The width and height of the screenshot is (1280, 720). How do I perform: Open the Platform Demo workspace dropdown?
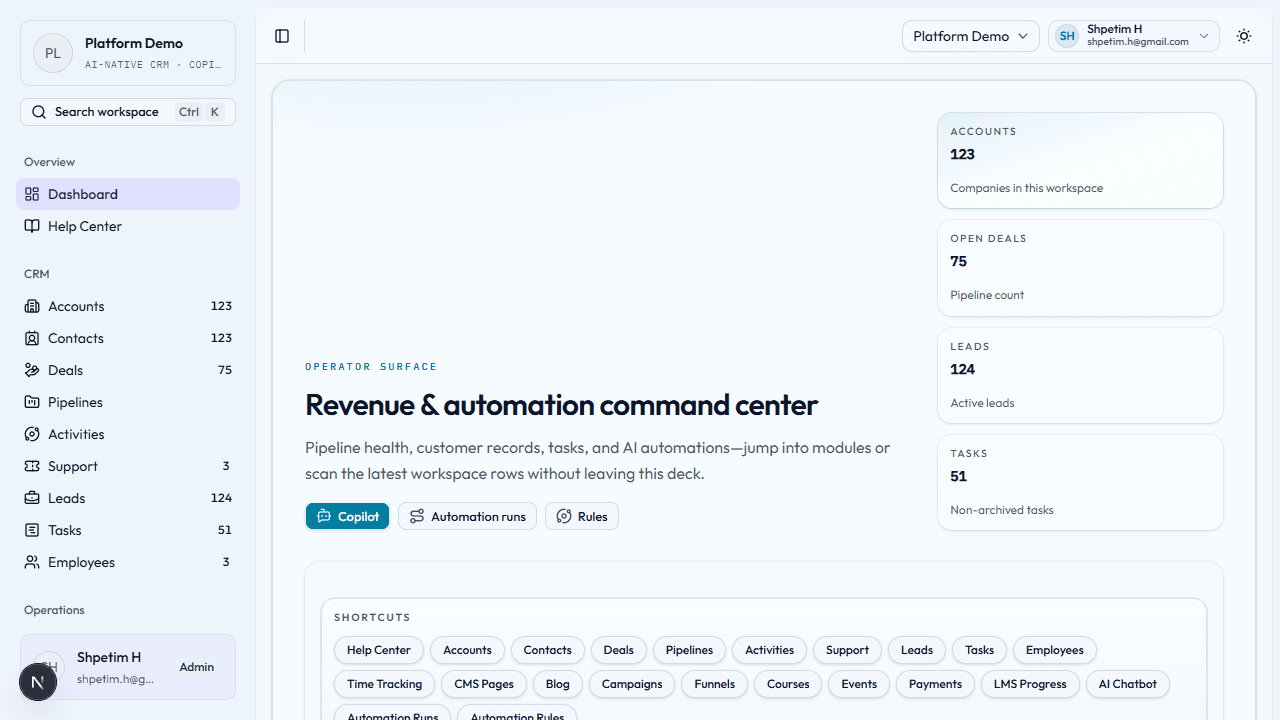(x=970, y=36)
